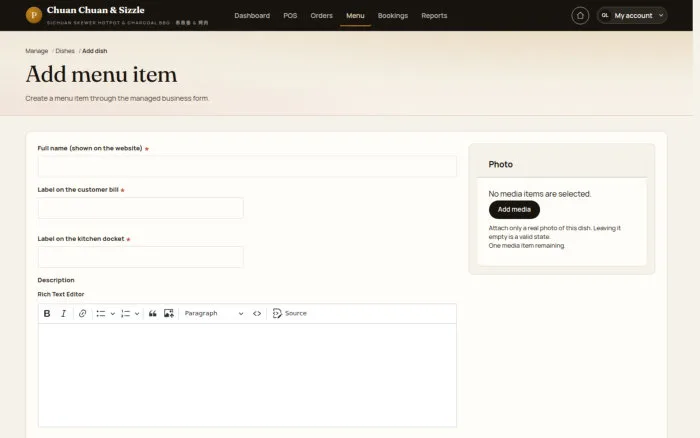Apply bulleted list formatting
This screenshot has width=700, height=438.
[101, 313]
